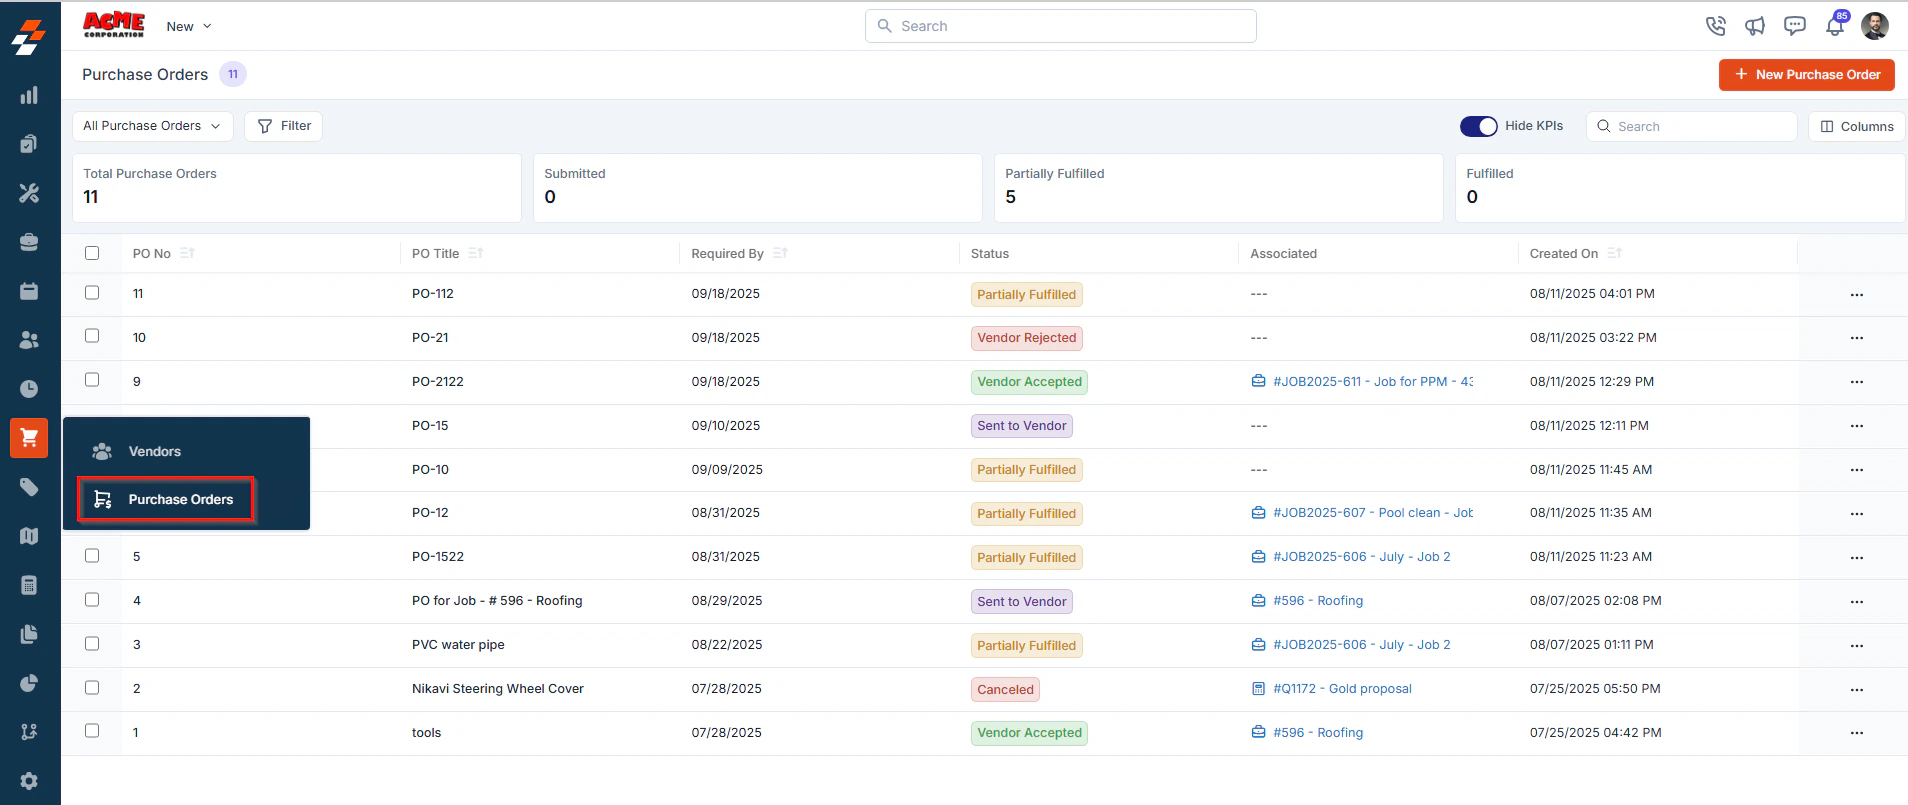Click the phone call icon in header
1908x805 pixels.
(1716, 26)
